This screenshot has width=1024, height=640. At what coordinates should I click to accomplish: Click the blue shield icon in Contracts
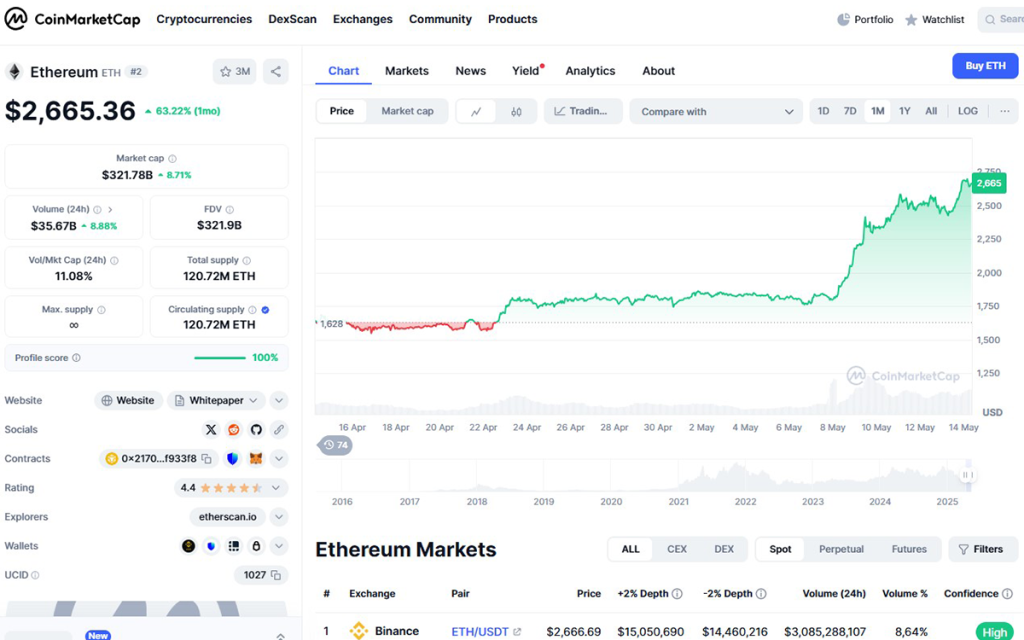coord(232,459)
